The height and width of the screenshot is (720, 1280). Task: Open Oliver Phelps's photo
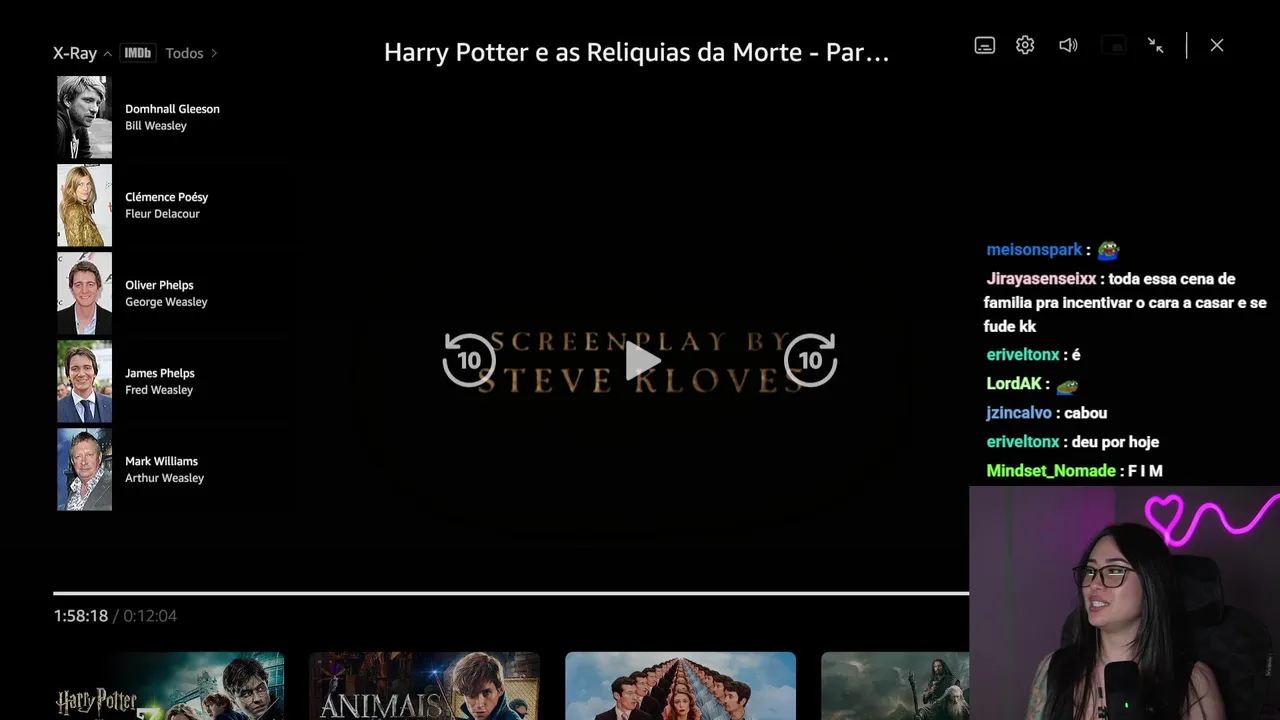84,293
